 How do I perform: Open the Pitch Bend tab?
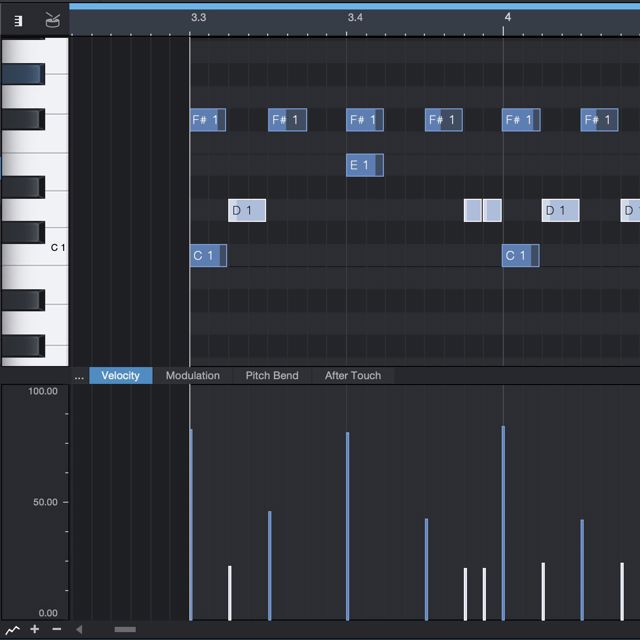[272, 376]
